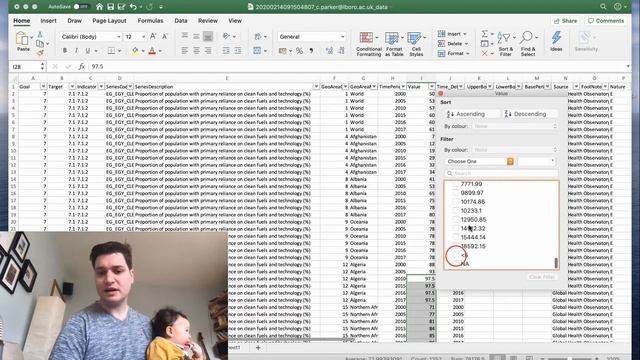The width and height of the screenshot is (640, 360).
Task: Toggle the AutoSave switch
Action: (80, 7)
